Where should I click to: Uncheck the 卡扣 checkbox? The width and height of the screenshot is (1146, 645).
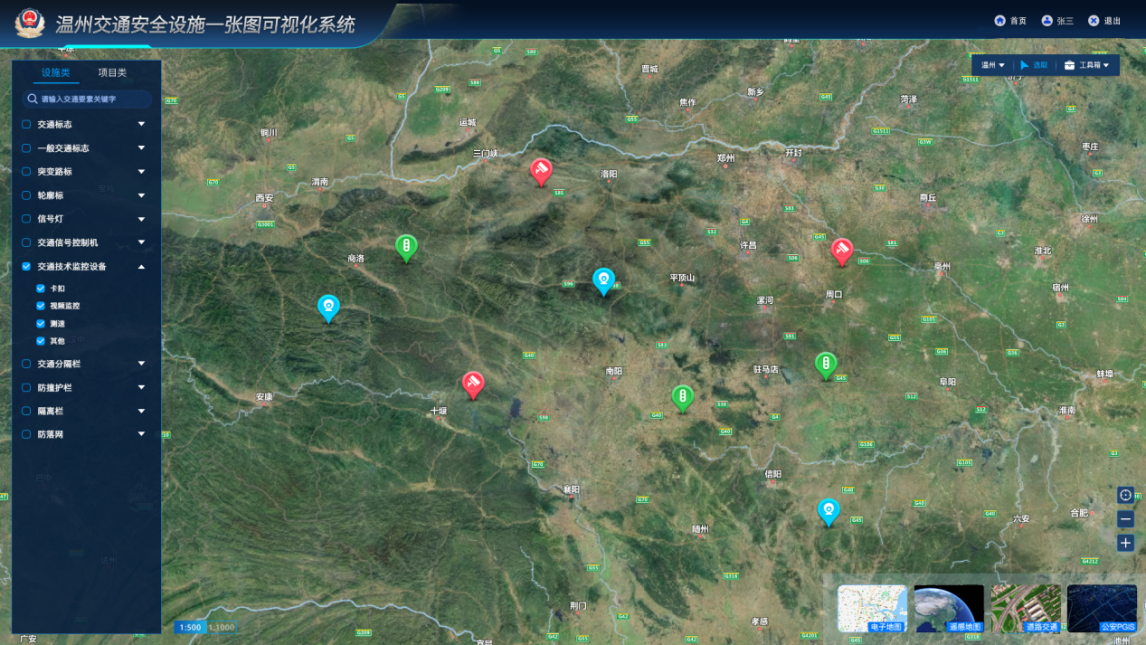pyautogui.click(x=41, y=288)
